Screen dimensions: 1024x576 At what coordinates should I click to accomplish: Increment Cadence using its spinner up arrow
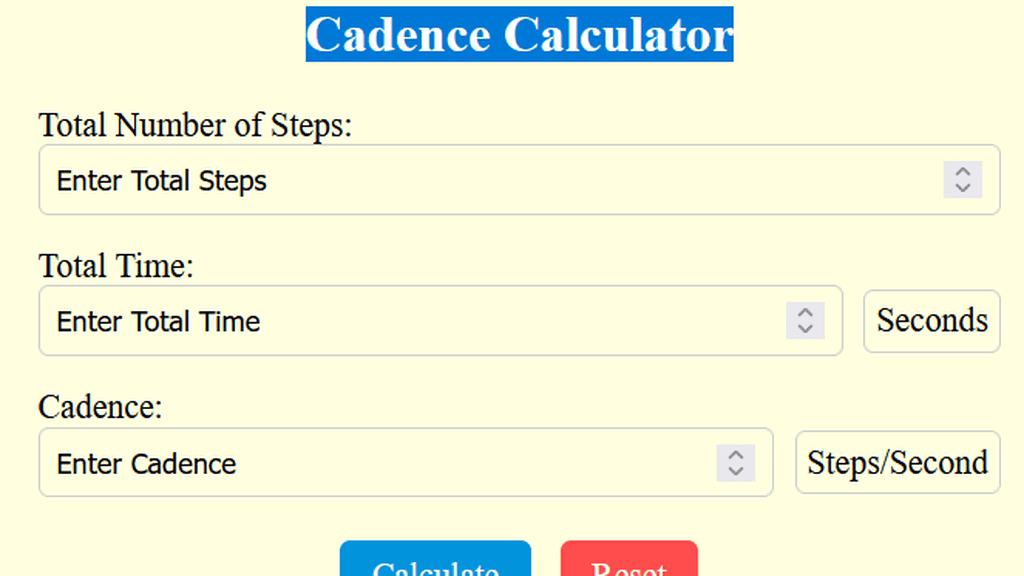736,455
